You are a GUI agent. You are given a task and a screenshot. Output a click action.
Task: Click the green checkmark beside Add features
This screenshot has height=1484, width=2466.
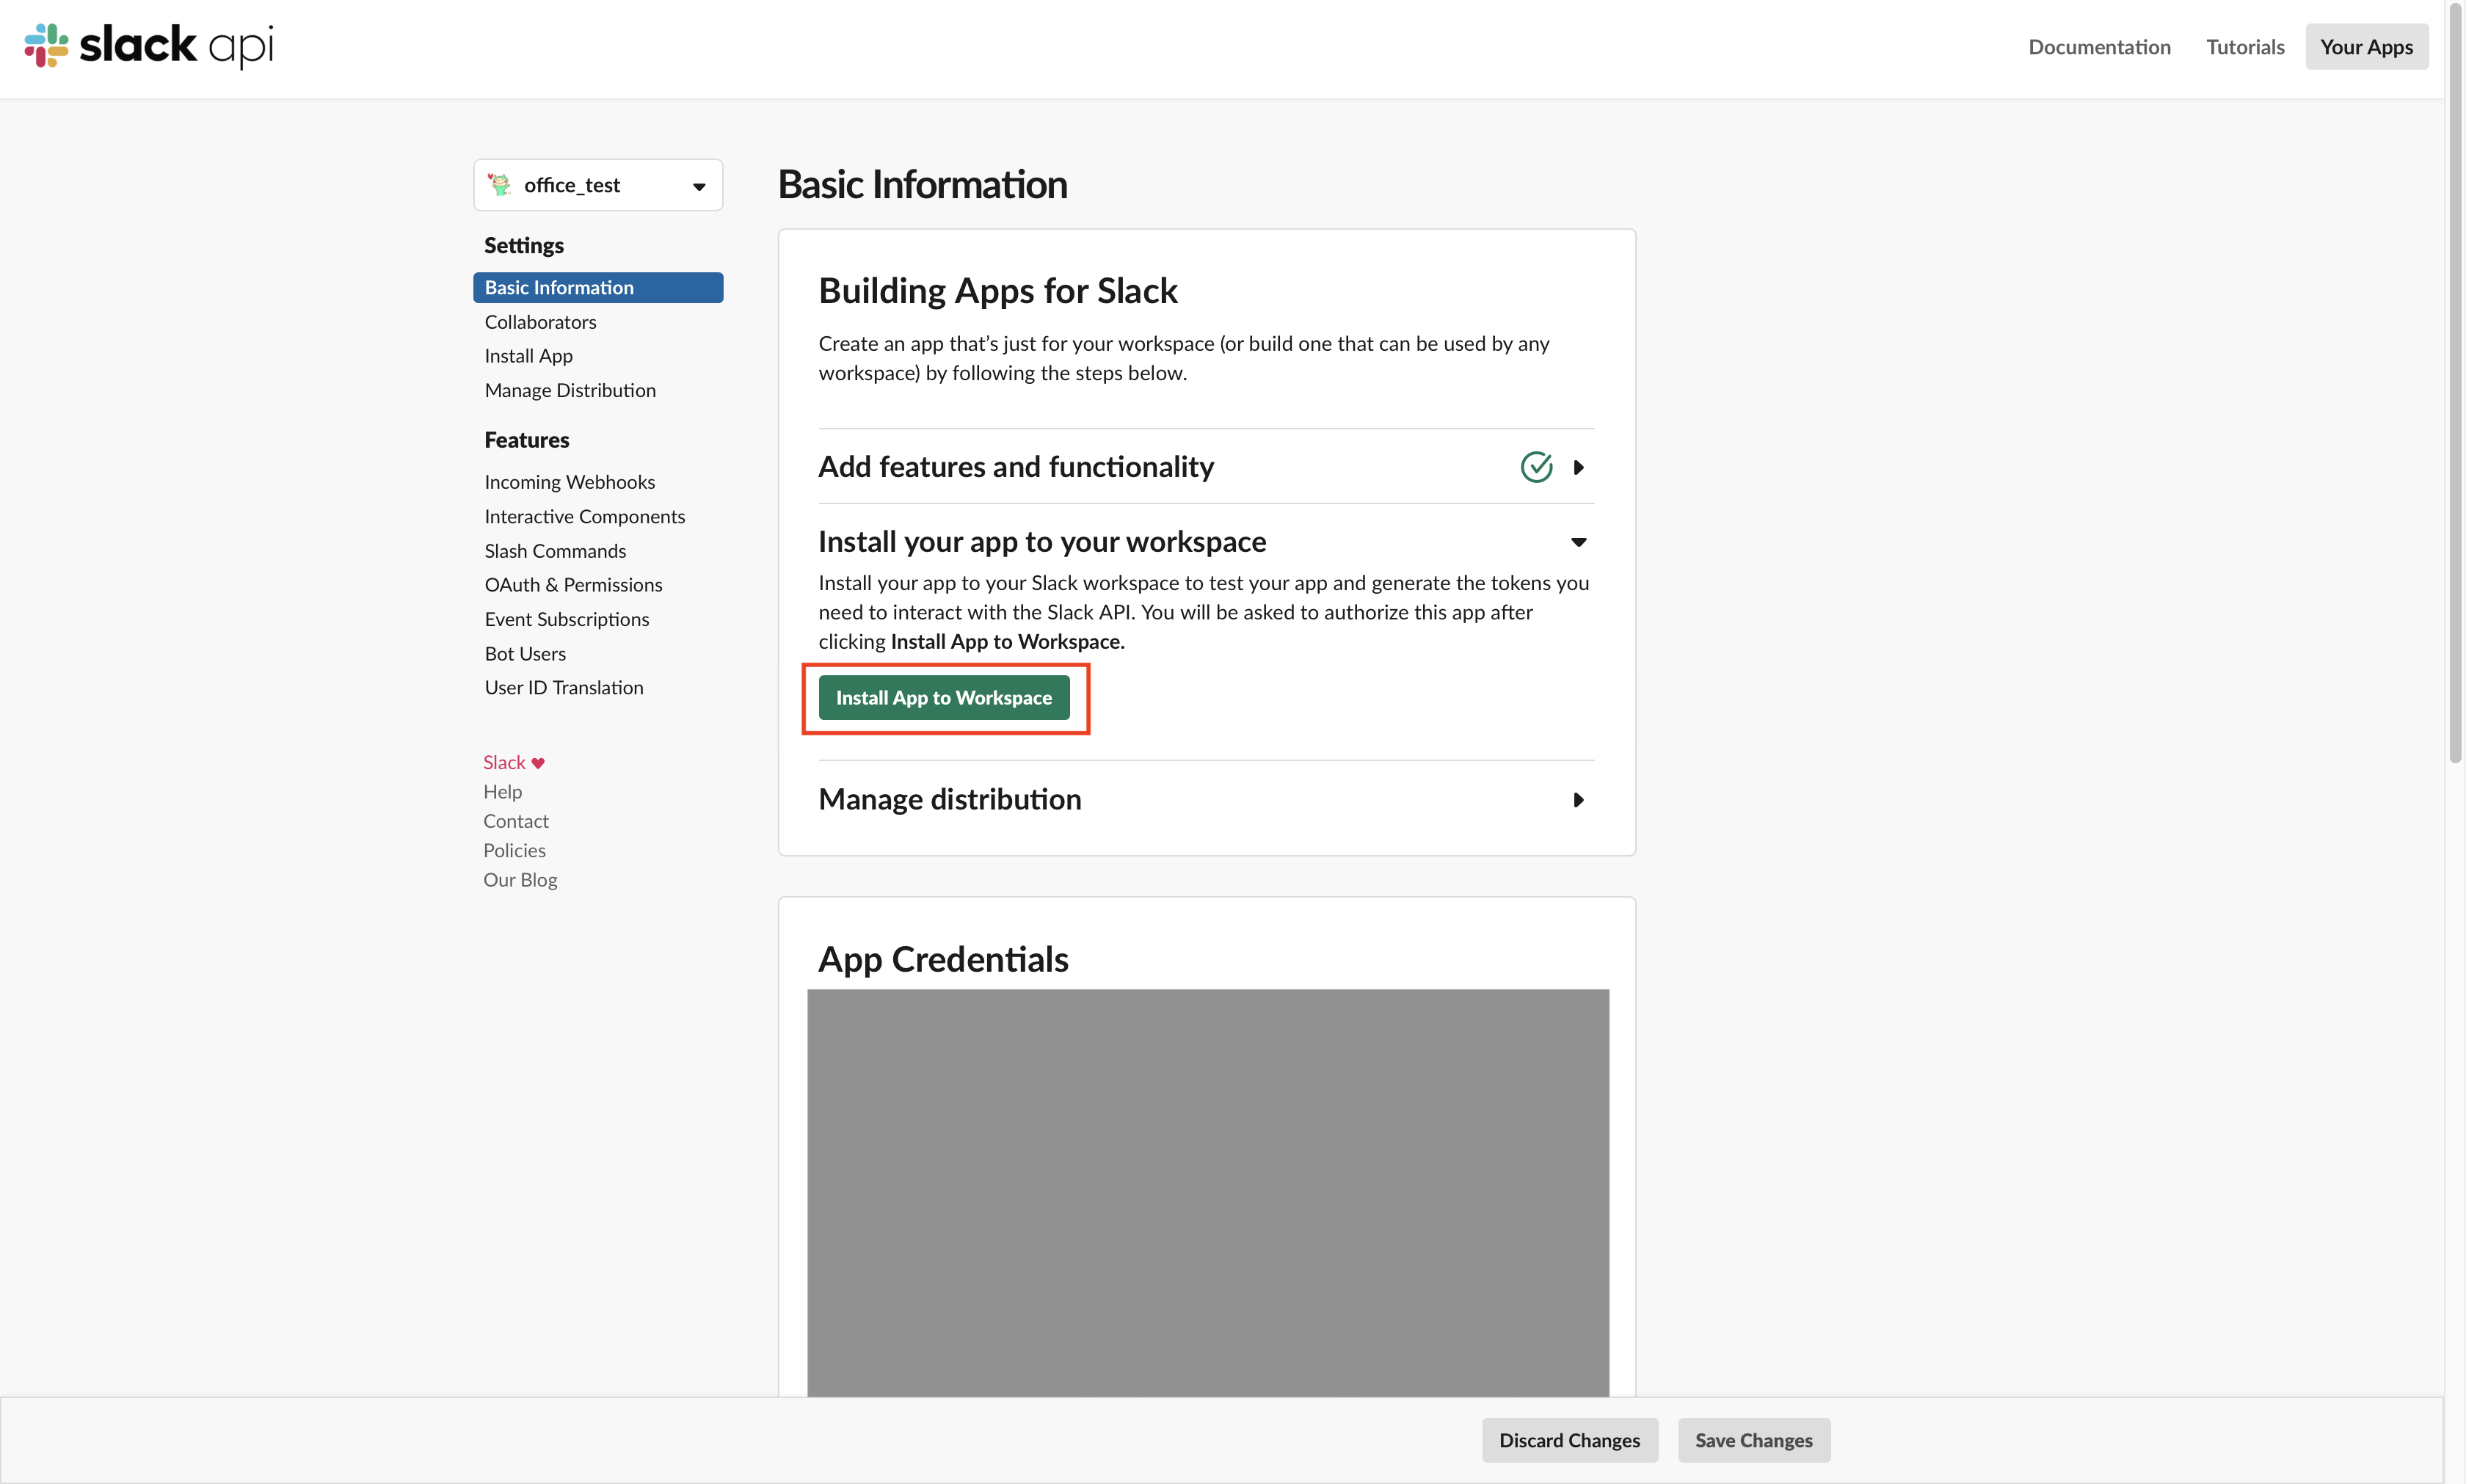pos(1536,467)
